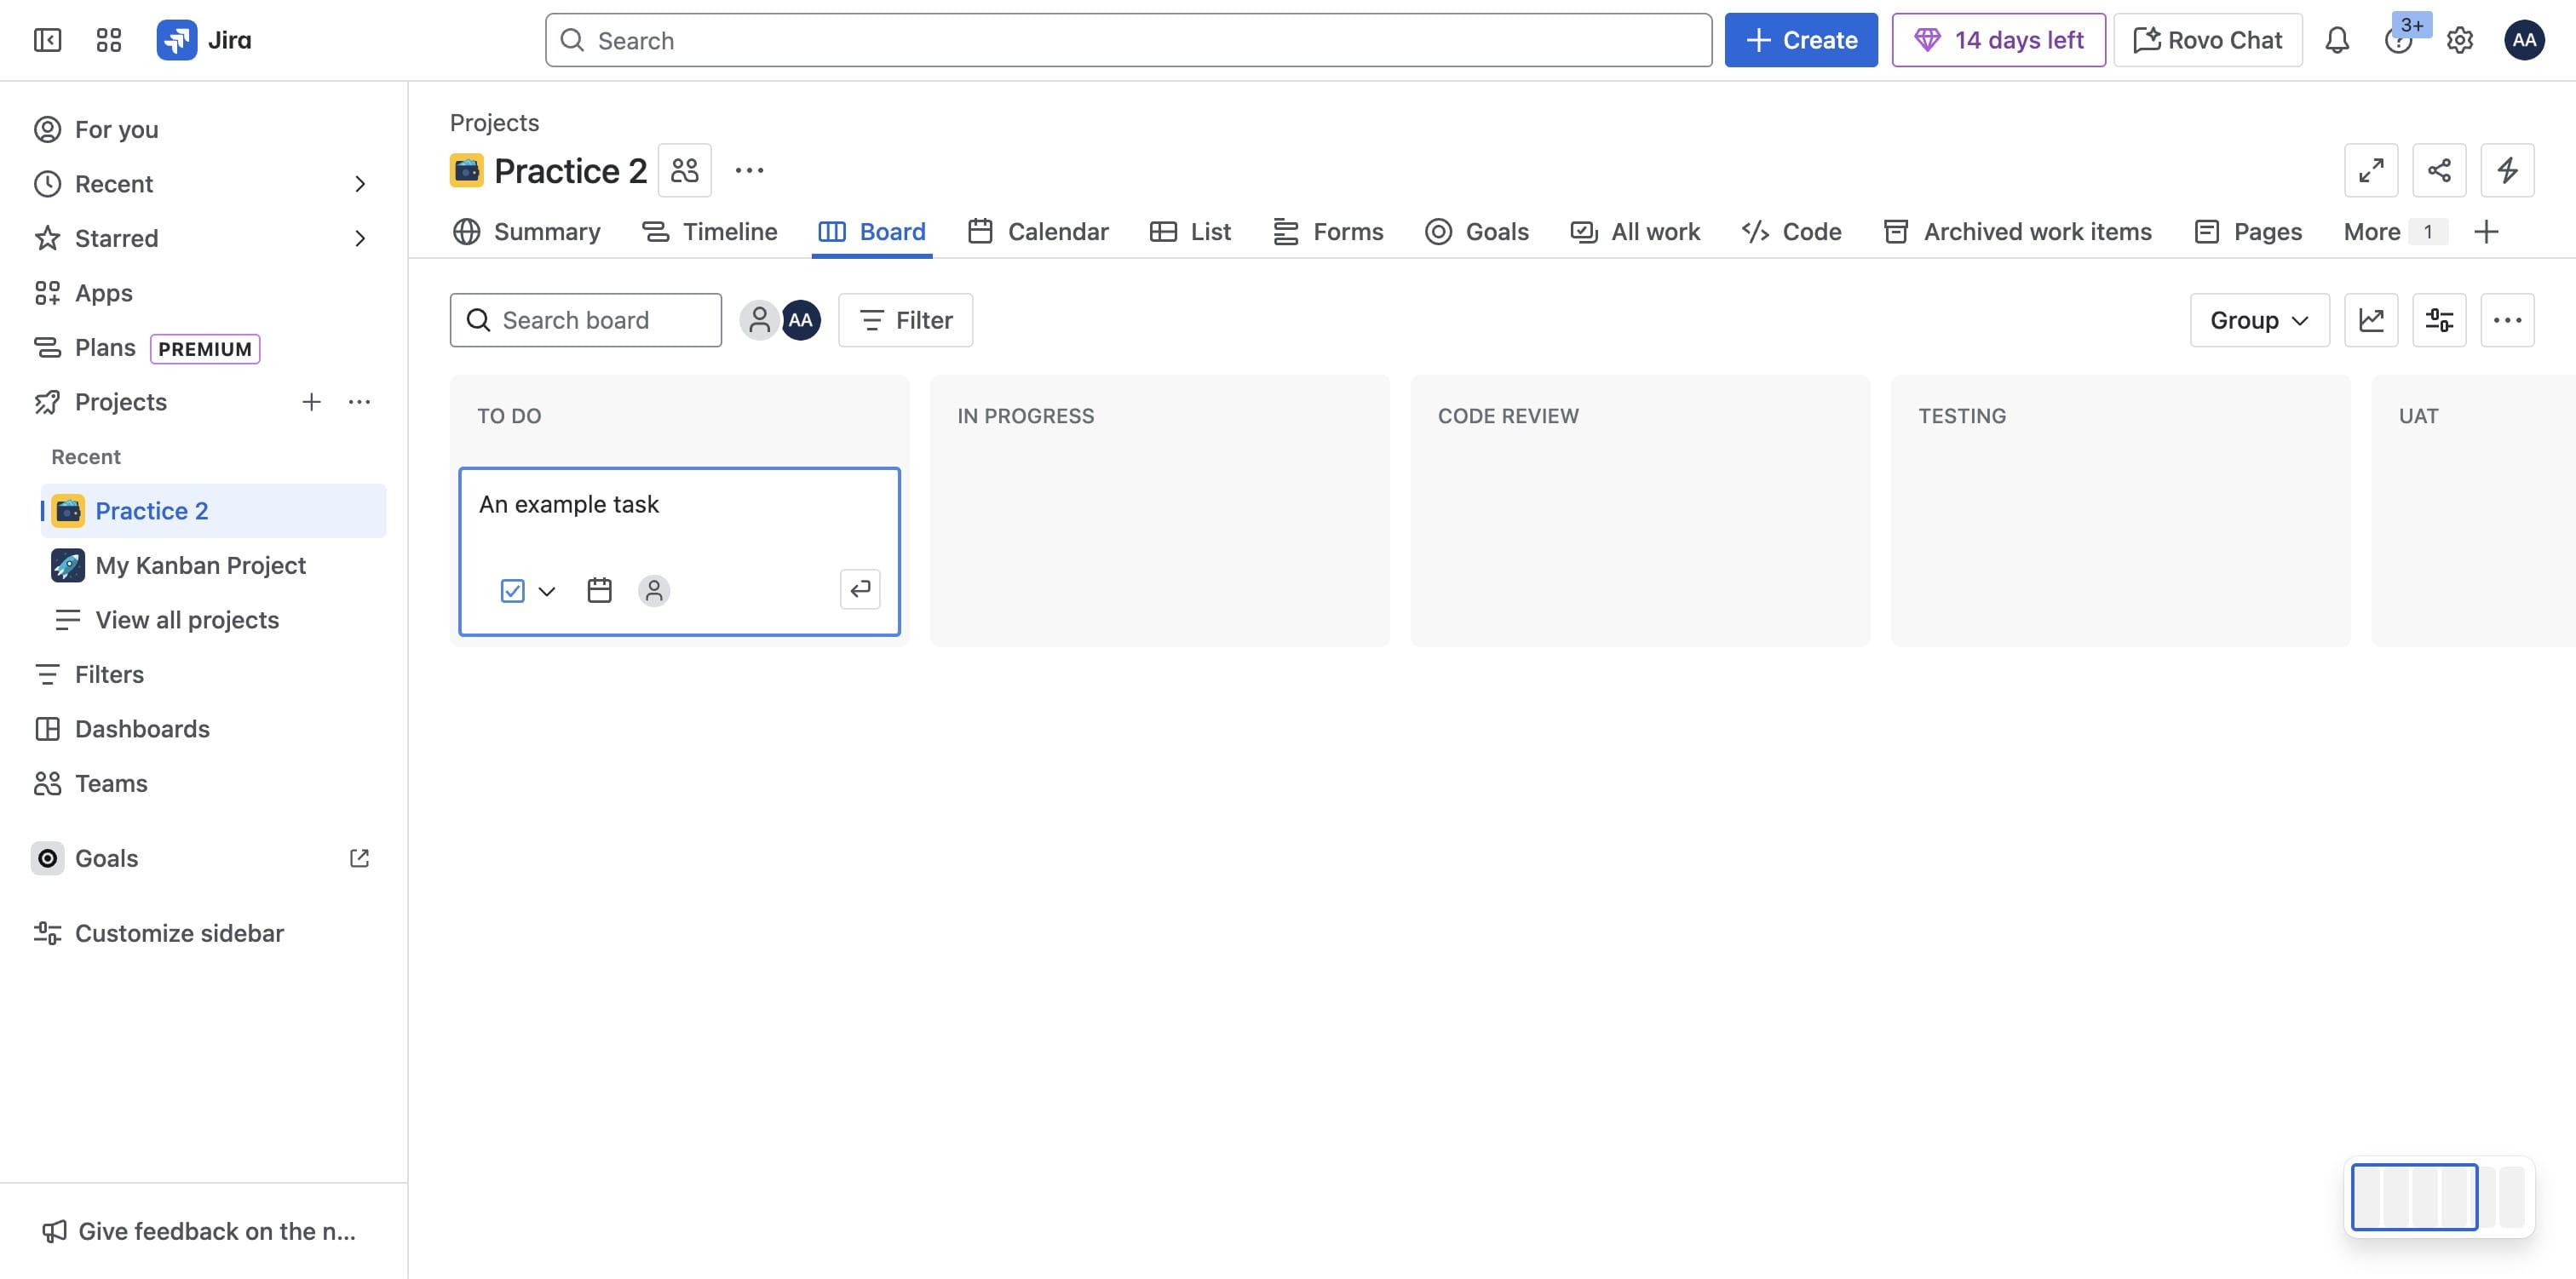This screenshot has height=1279, width=2576.
Task: Go to Jira home logo
Action: [204, 40]
